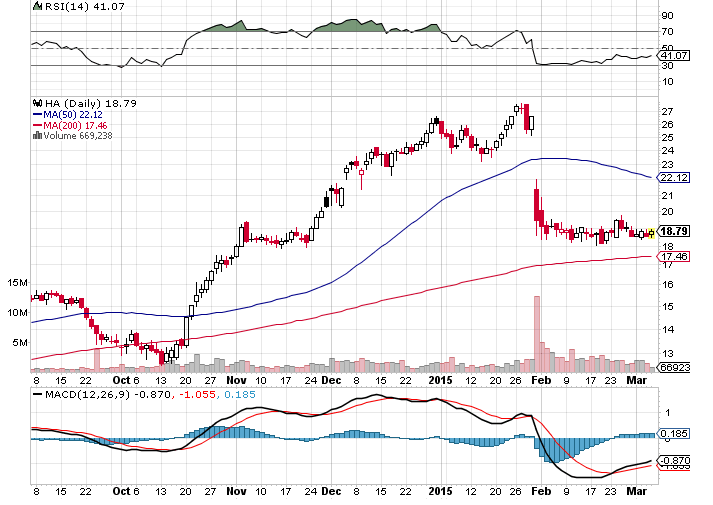Click the Mar date label beneath MACD panel
The image size is (713, 505).
coord(637,491)
